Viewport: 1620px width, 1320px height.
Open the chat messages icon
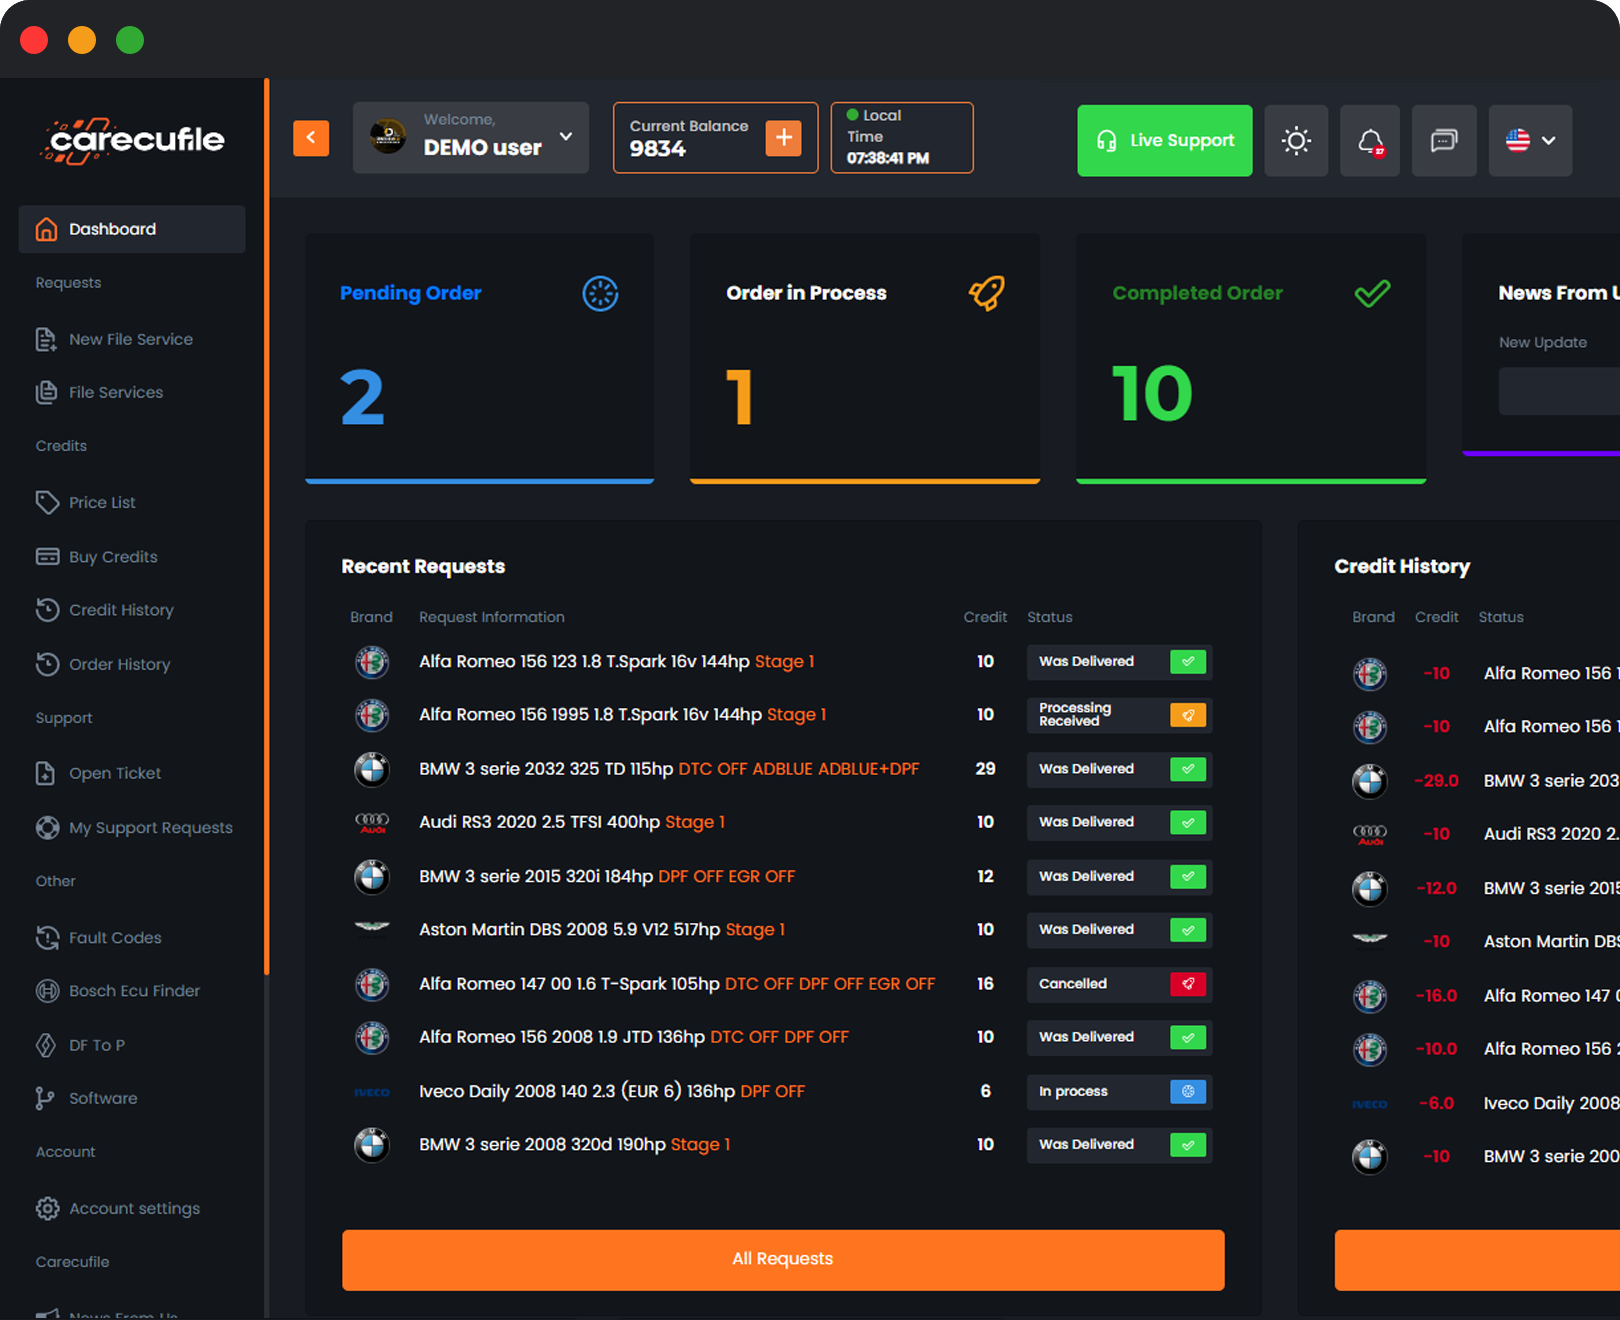click(x=1443, y=141)
